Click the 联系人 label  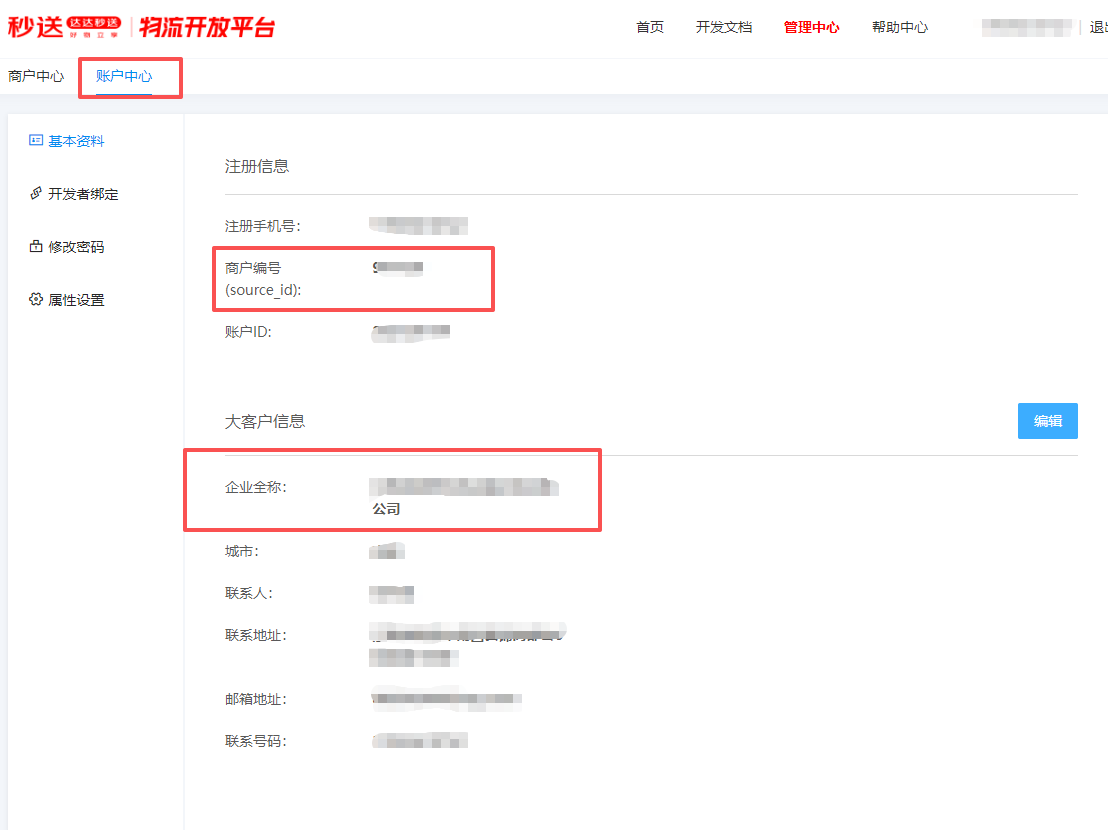248,593
